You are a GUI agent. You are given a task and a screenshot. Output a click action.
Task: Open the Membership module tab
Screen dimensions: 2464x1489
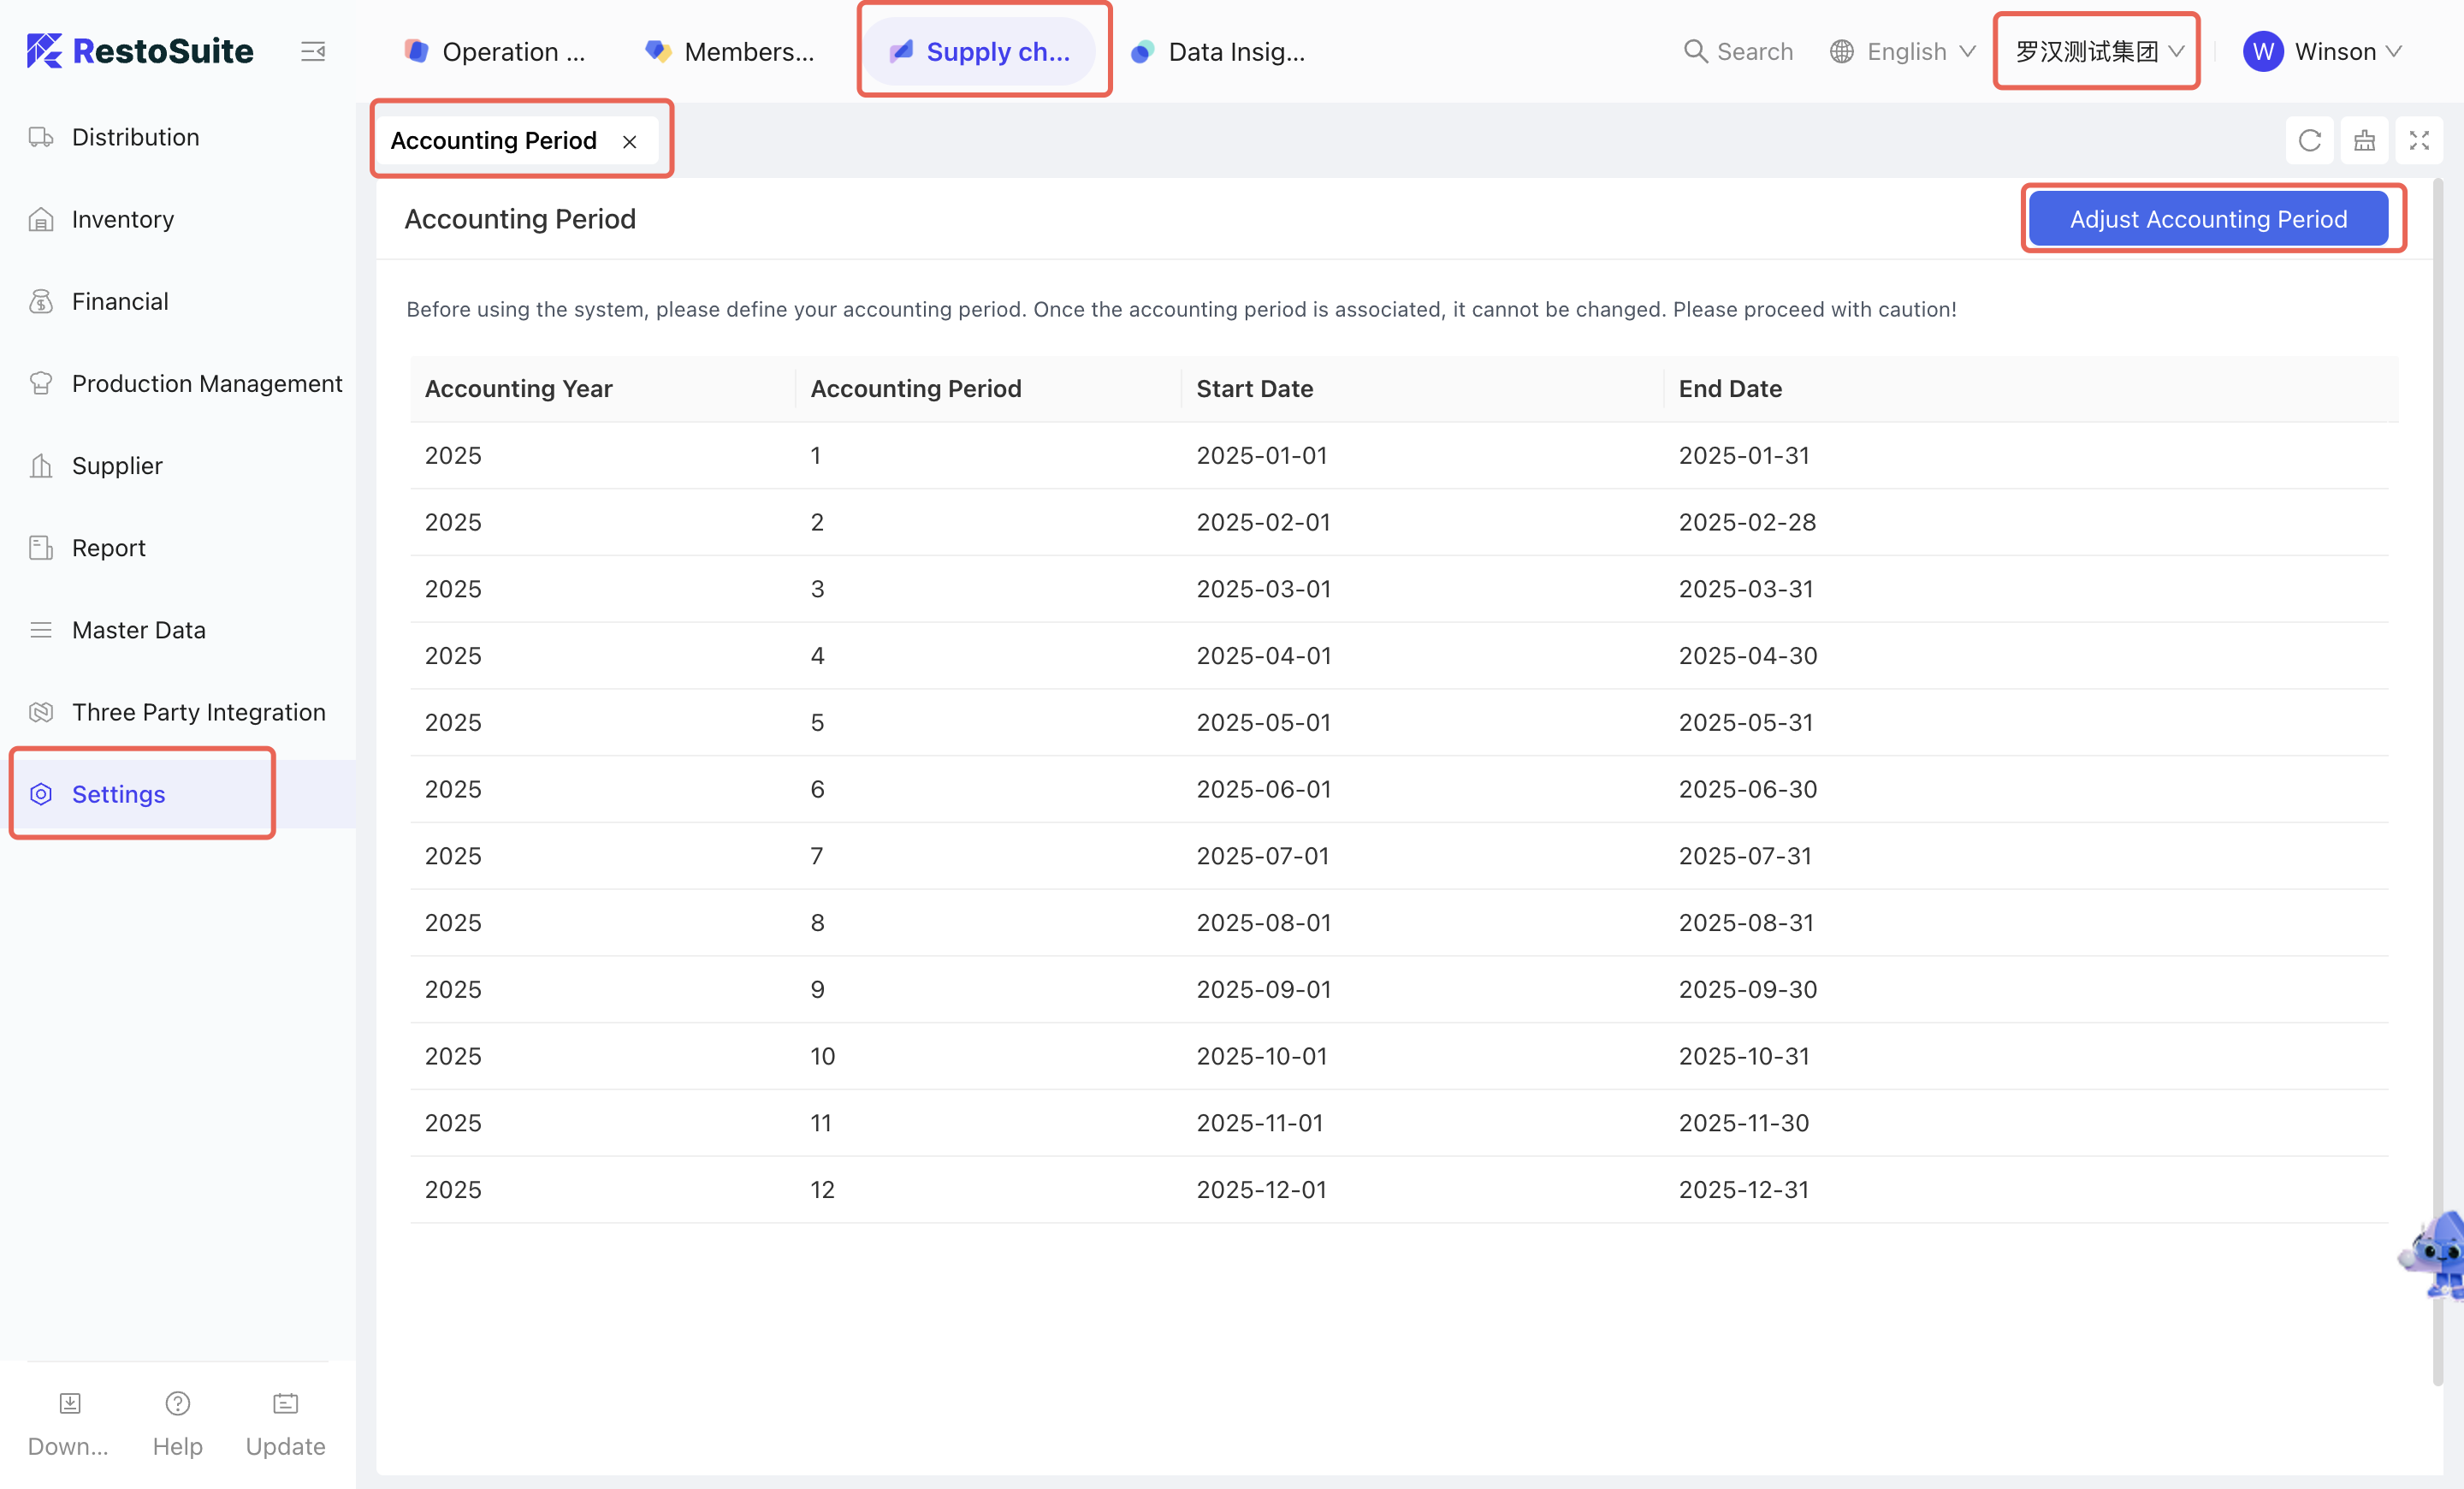(x=730, y=51)
